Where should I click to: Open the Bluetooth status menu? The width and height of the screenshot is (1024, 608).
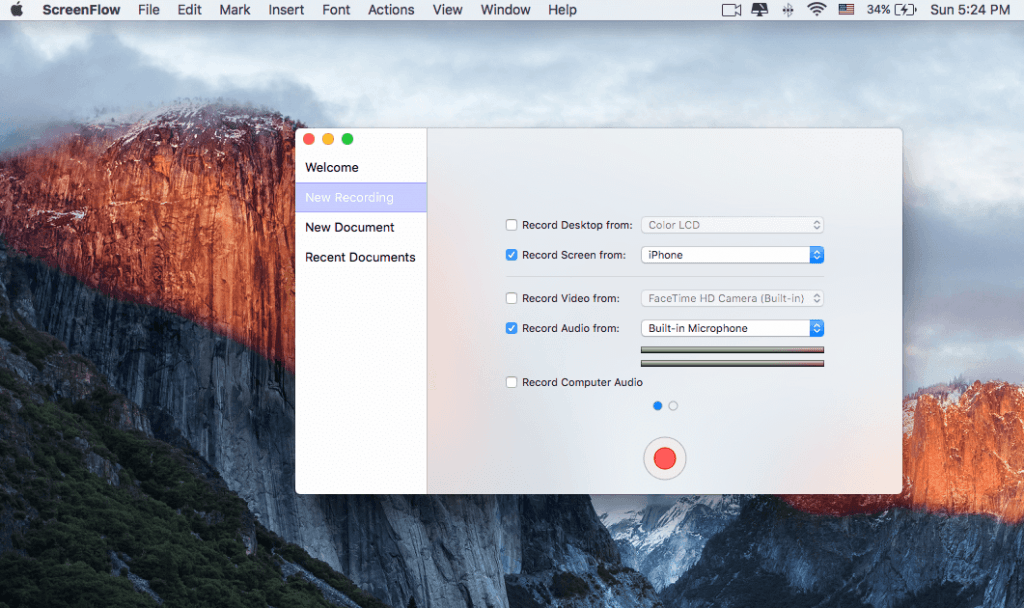coord(789,10)
